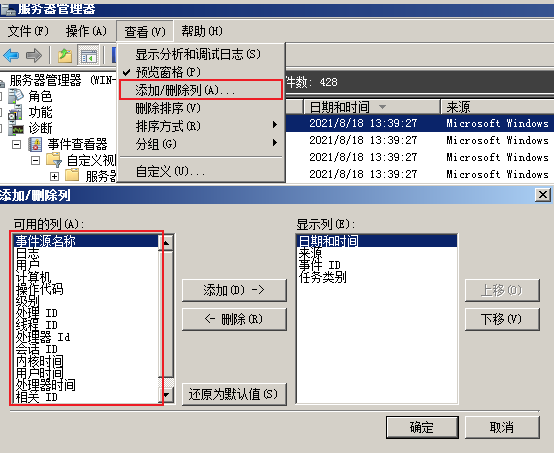The height and width of the screenshot is (453, 554).
Task: Click the up-one-level folder icon
Action: [x=65, y=55]
